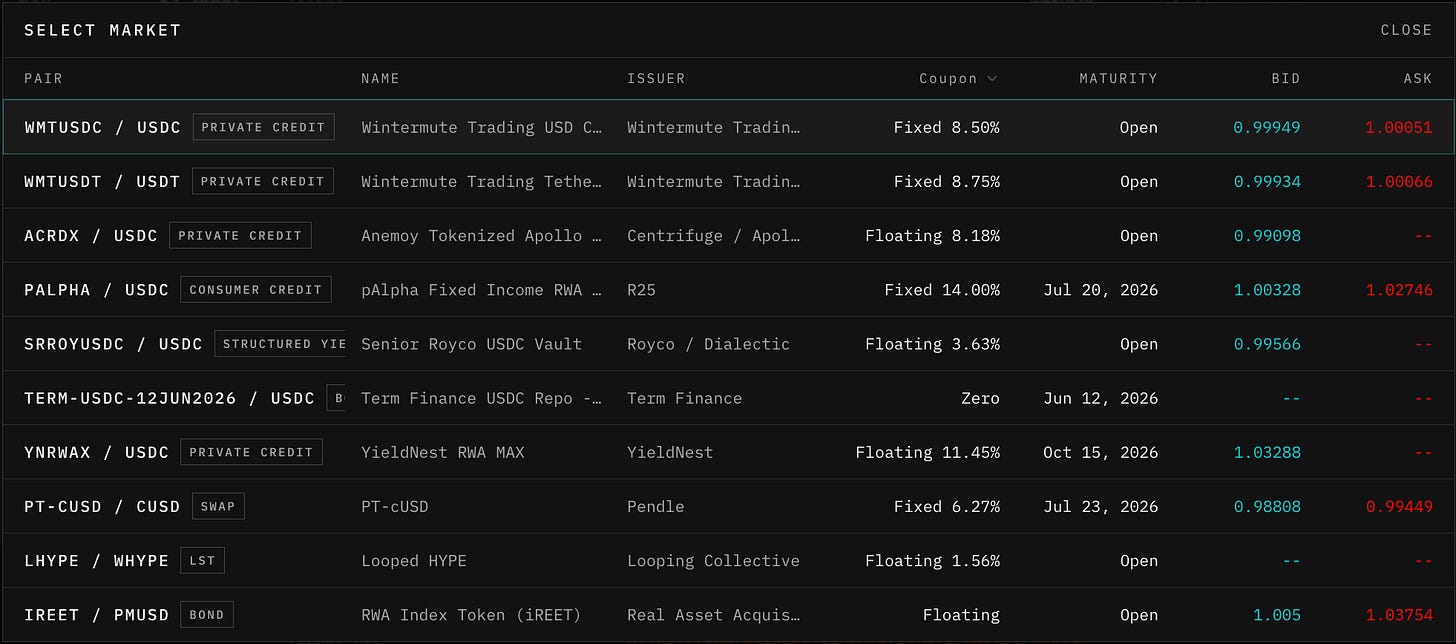Click maturity Jul 23, 2026

(1100, 507)
